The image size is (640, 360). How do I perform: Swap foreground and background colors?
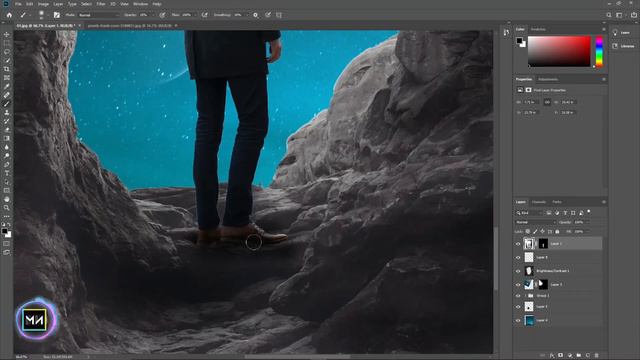[9, 225]
